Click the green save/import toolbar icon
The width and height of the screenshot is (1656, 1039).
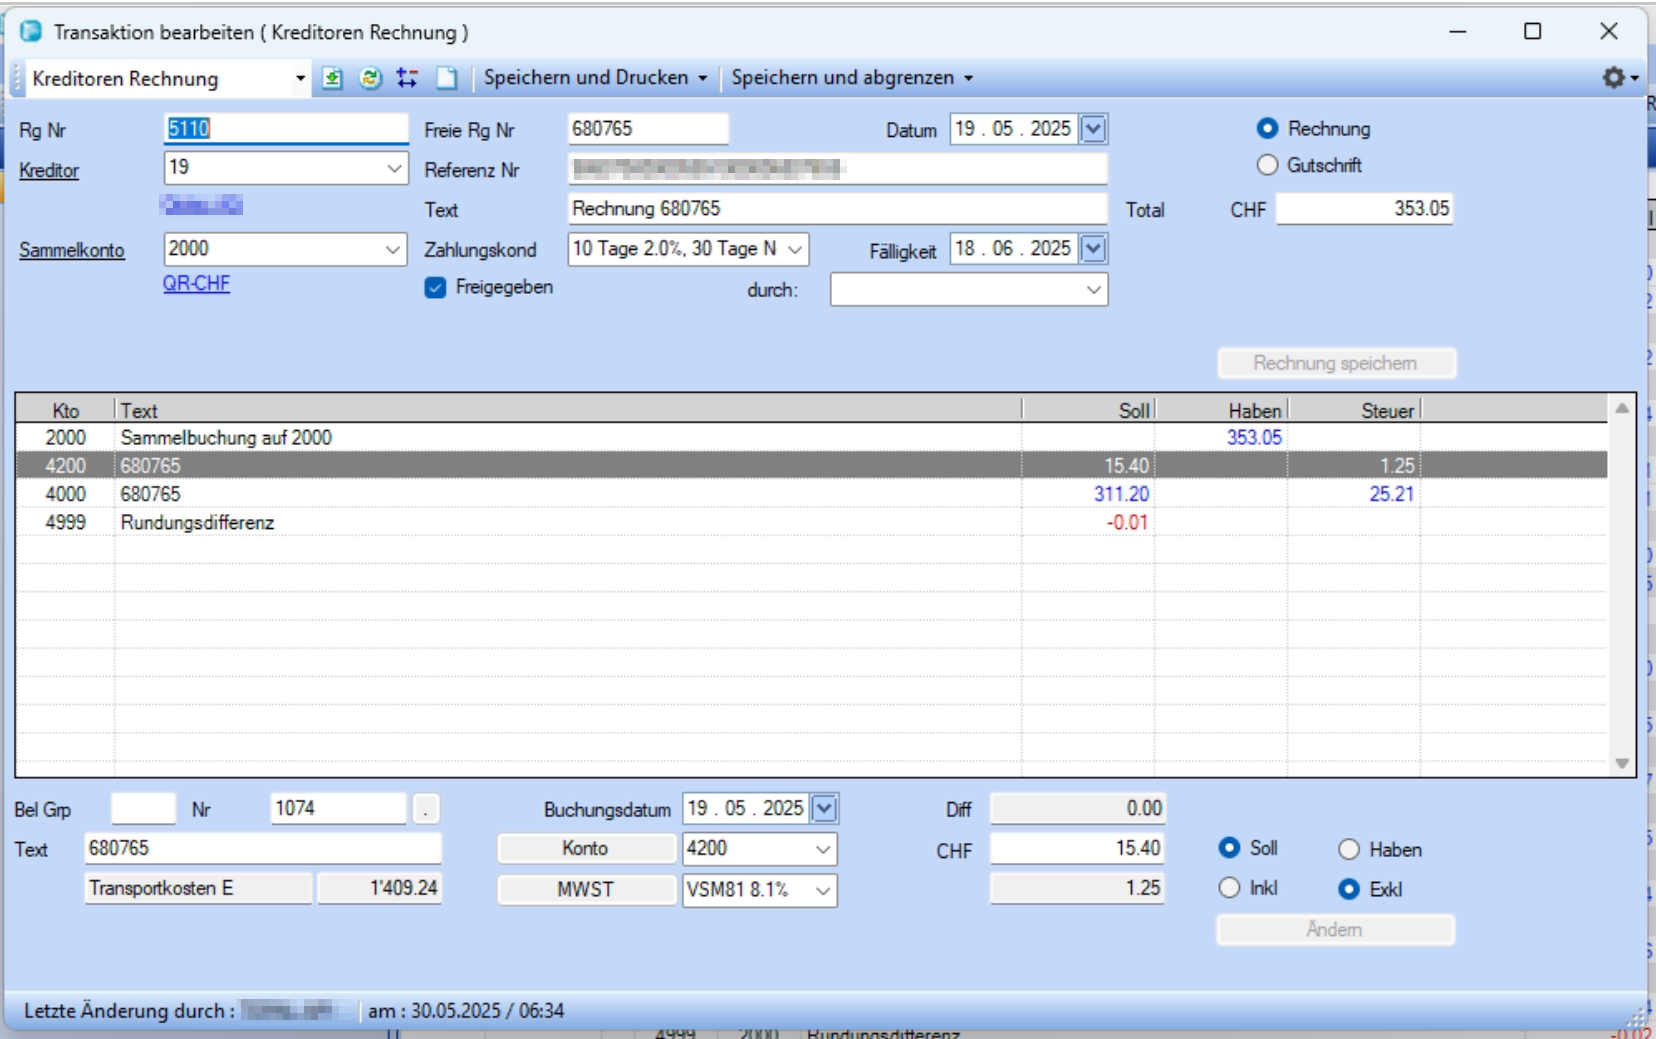tap(332, 78)
